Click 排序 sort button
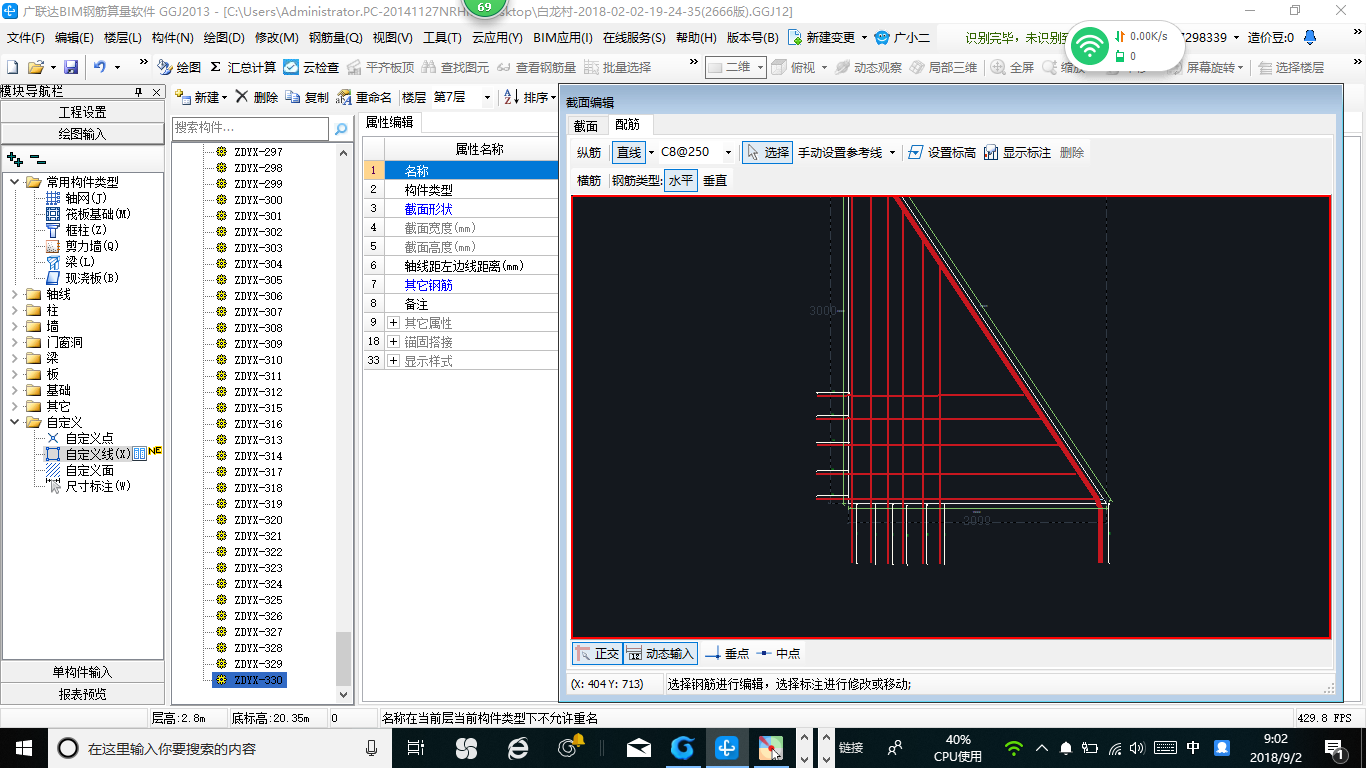This screenshot has width=1366, height=768. [x=530, y=97]
